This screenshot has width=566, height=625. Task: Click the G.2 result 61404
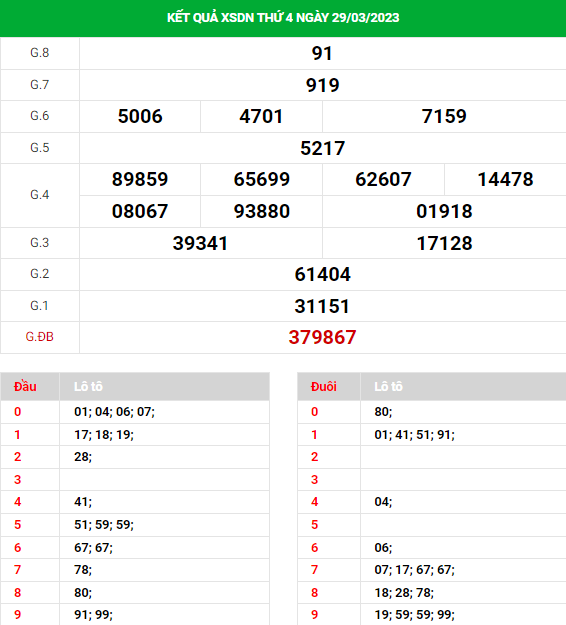point(322,274)
